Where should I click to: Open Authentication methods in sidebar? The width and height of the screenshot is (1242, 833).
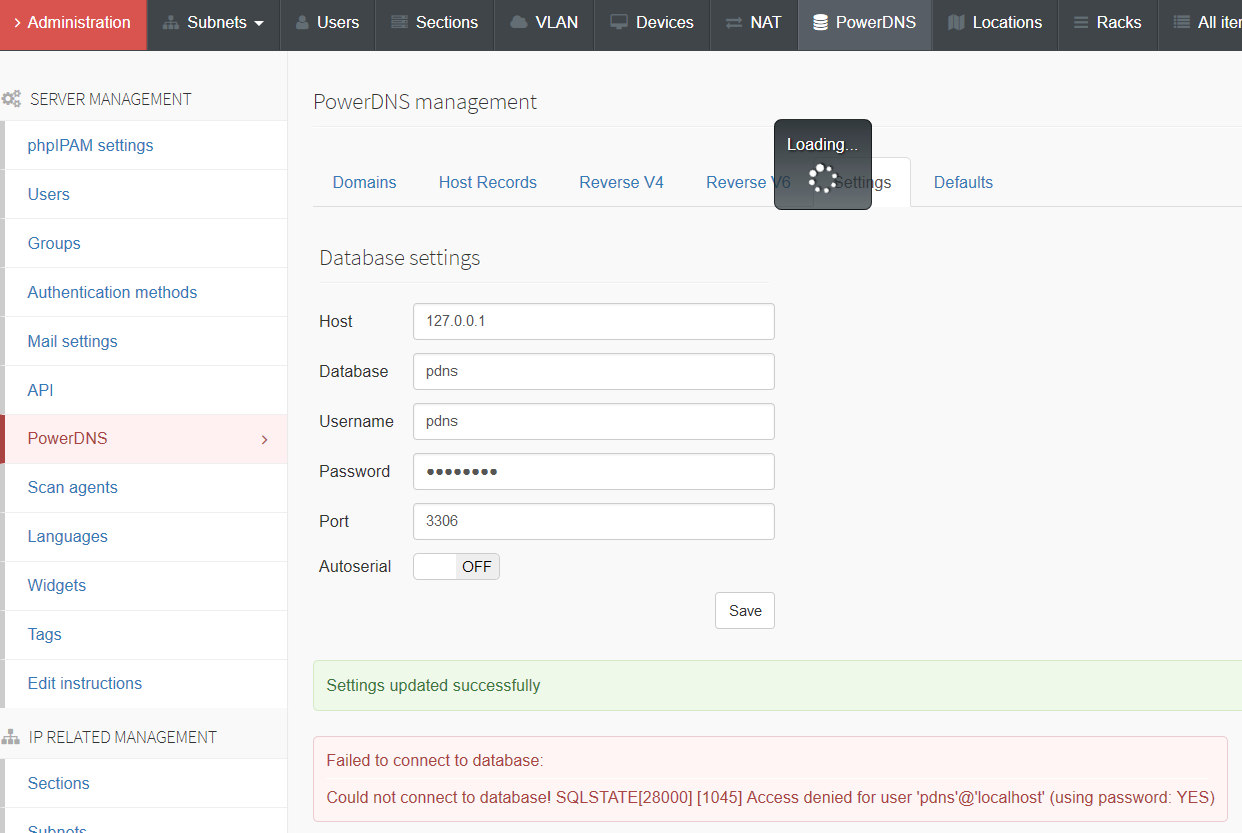[112, 292]
